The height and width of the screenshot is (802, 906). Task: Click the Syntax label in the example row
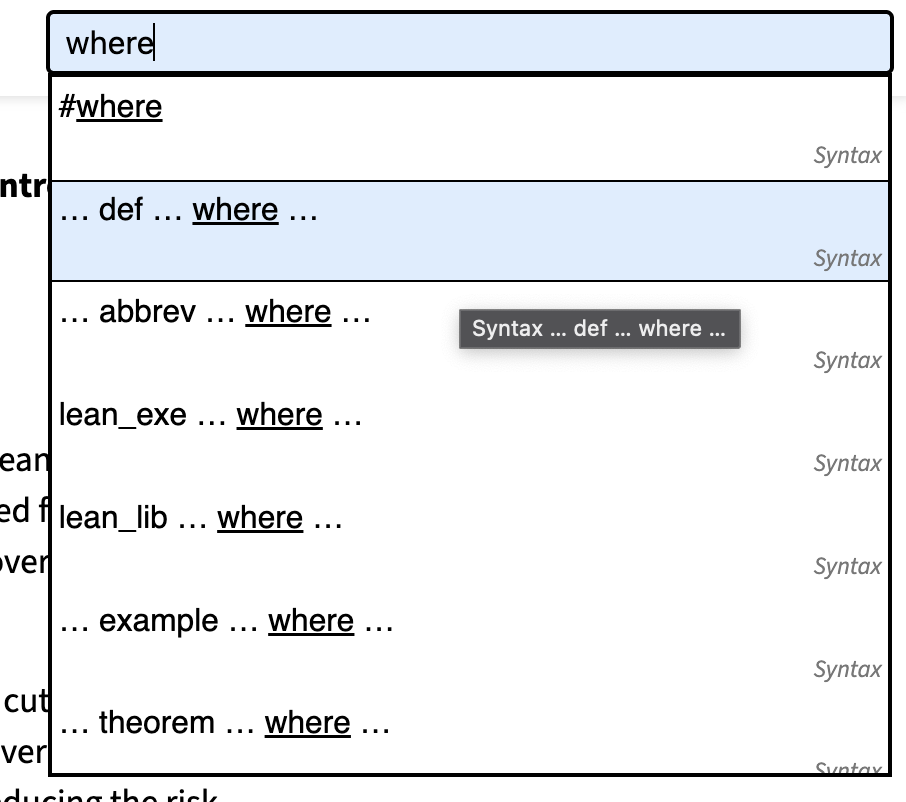[847, 670]
